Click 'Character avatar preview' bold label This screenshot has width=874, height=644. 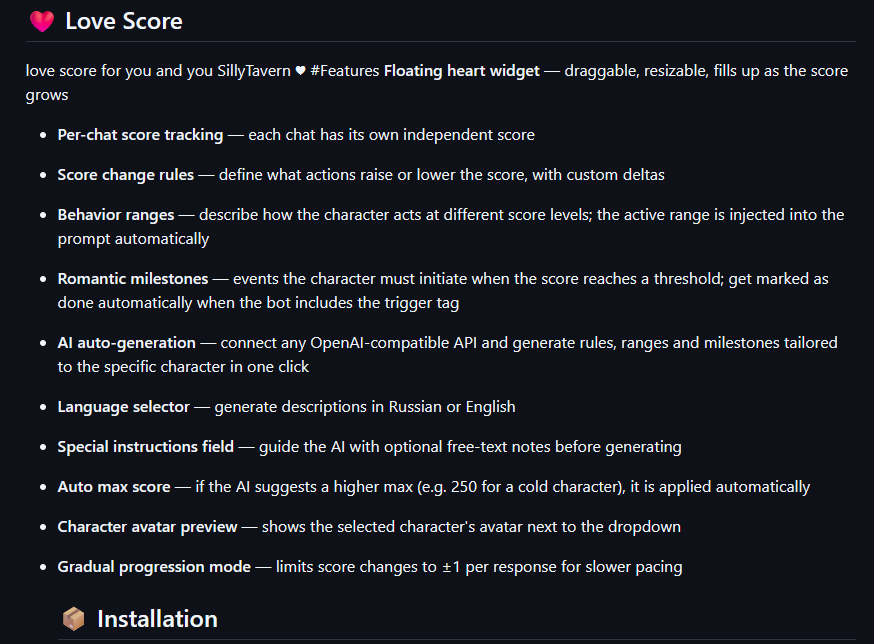click(x=147, y=527)
